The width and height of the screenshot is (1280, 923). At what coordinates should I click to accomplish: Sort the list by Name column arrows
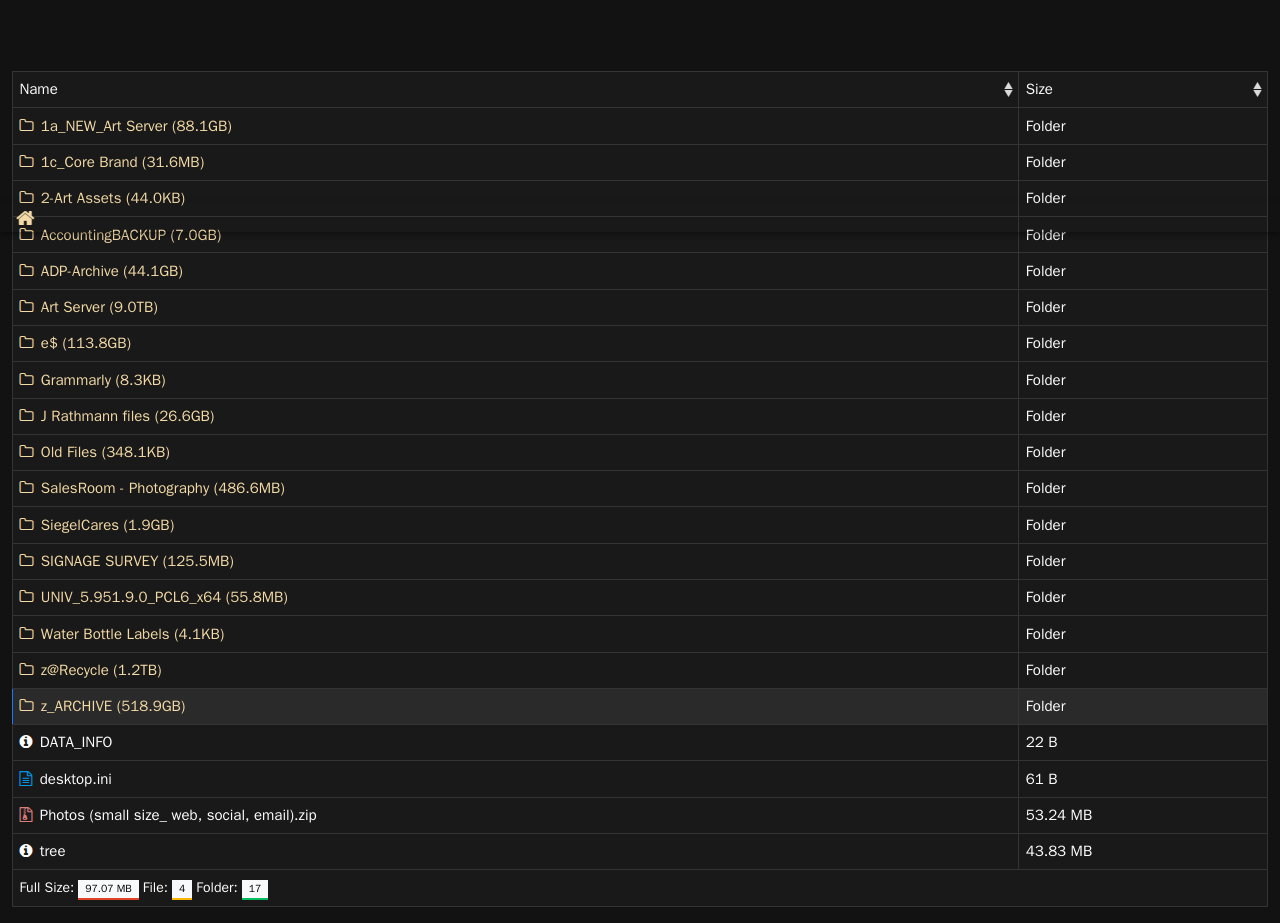[x=1008, y=90]
